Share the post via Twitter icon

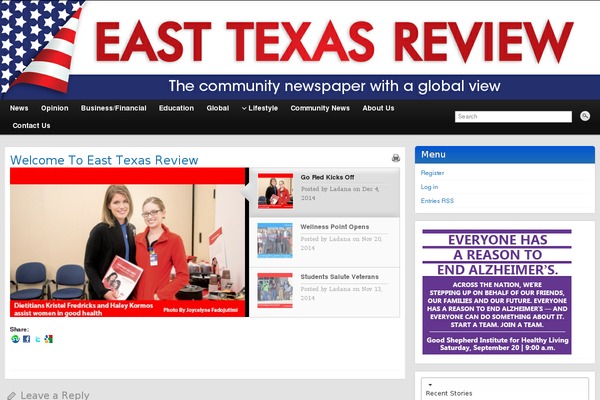click(x=38, y=339)
